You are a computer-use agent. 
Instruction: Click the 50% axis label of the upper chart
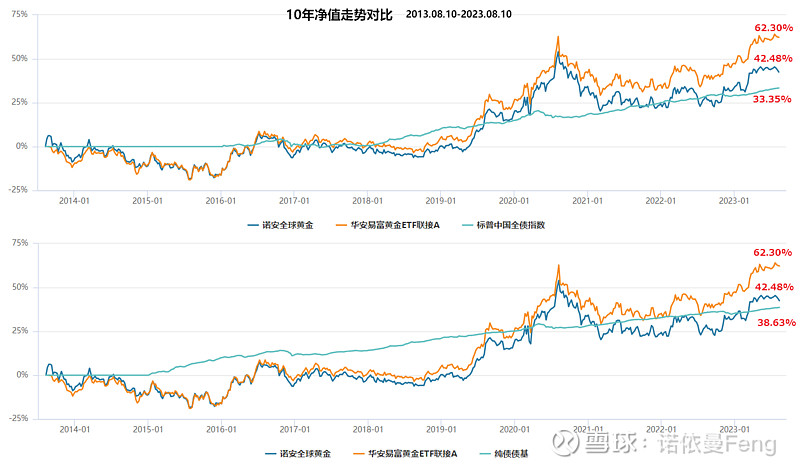tap(19, 58)
